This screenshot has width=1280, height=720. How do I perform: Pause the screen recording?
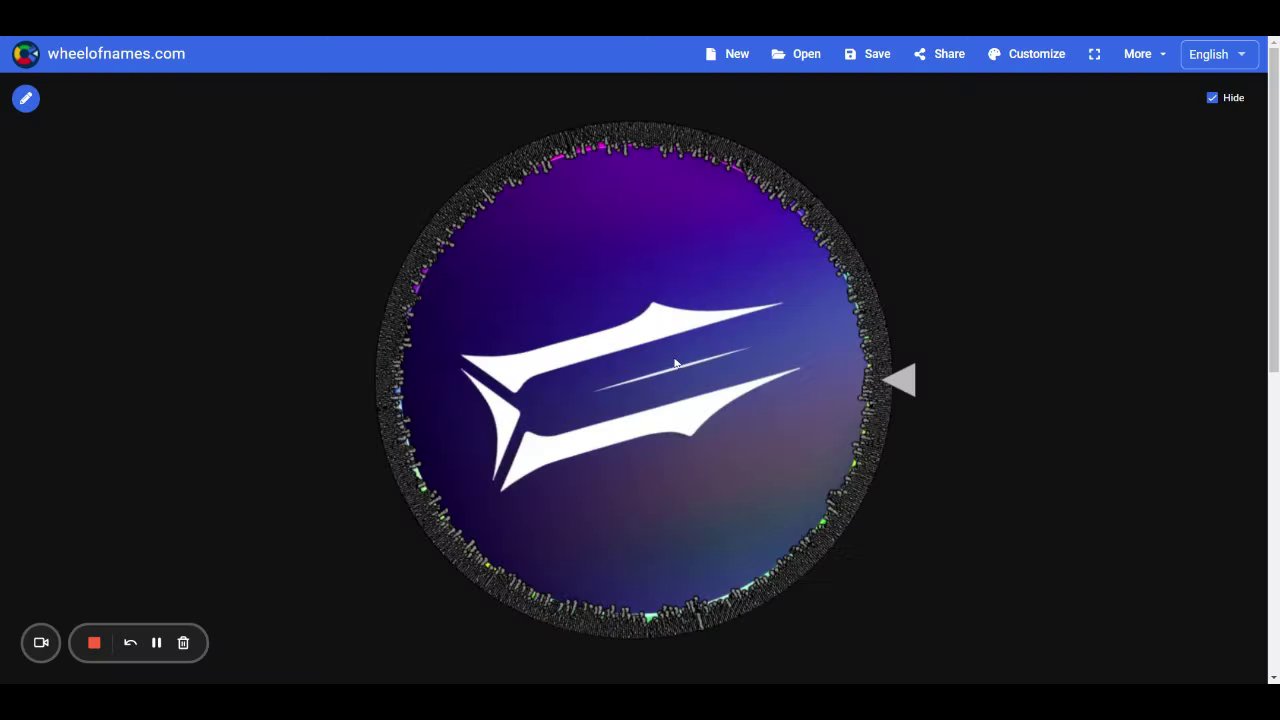(x=156, y=643)
